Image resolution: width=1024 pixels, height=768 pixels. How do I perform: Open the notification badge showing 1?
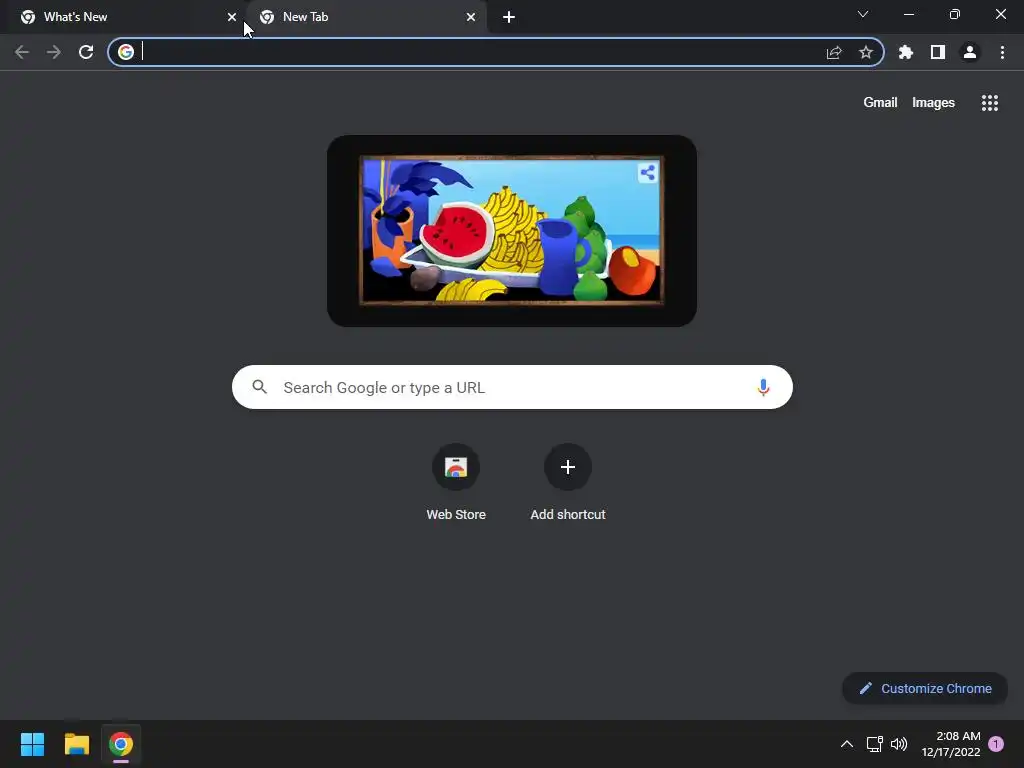(996, 744)
